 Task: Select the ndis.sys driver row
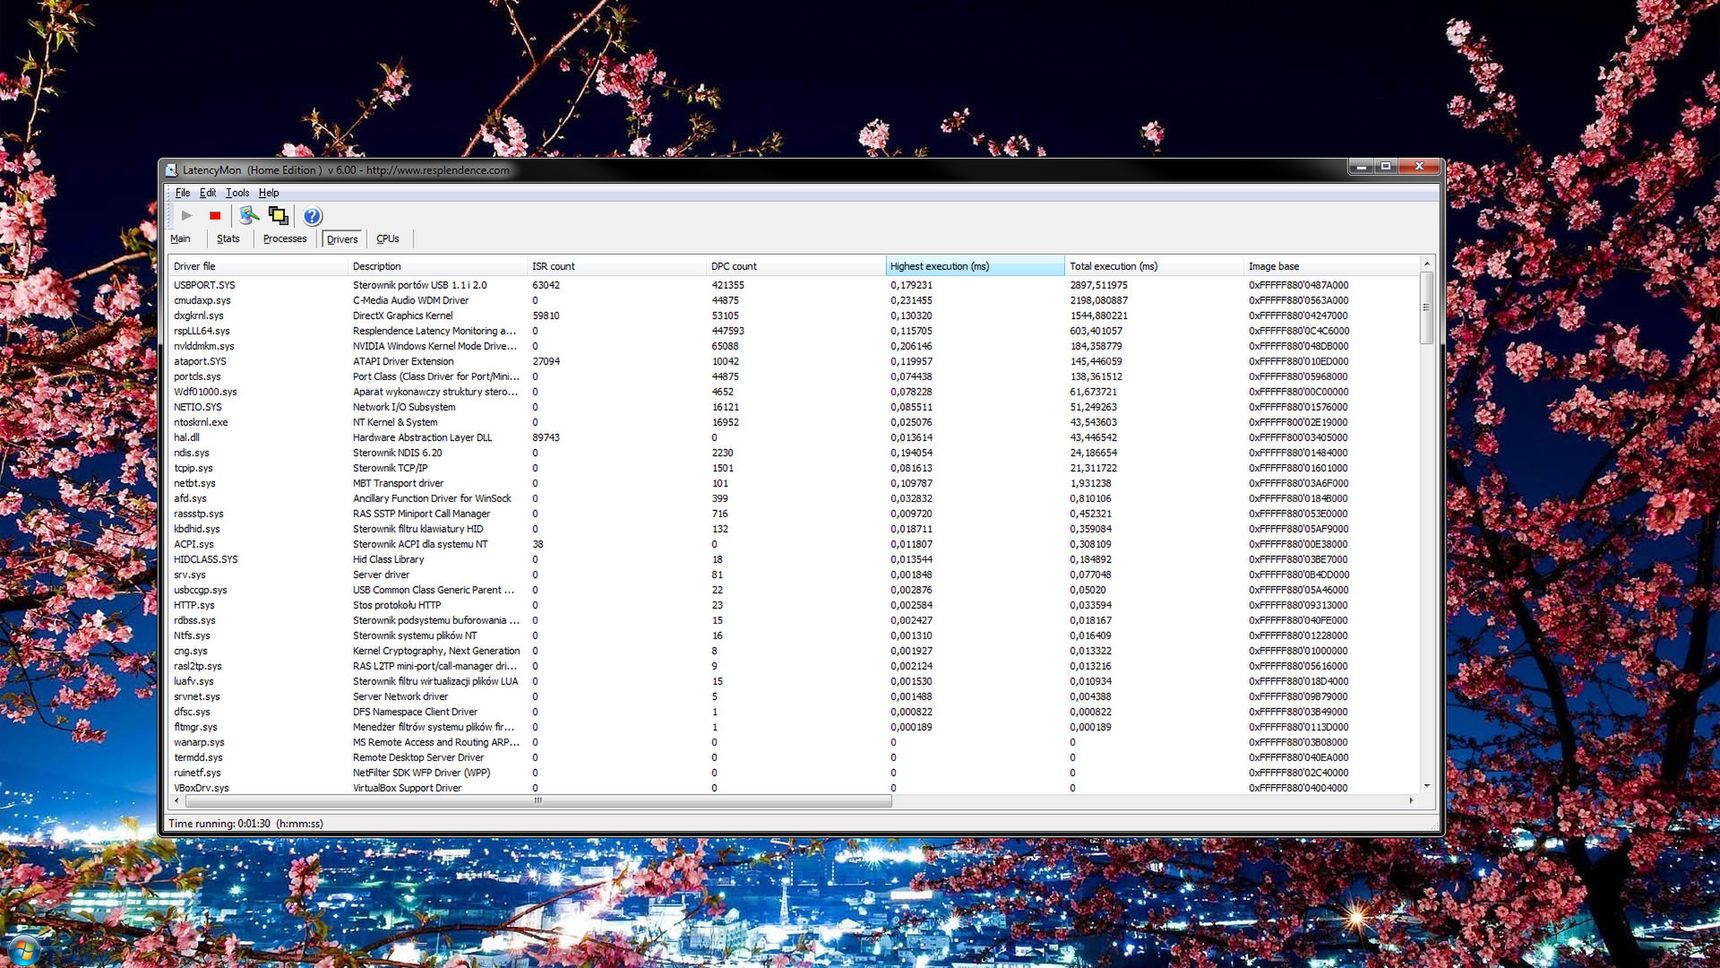point(794,453)
